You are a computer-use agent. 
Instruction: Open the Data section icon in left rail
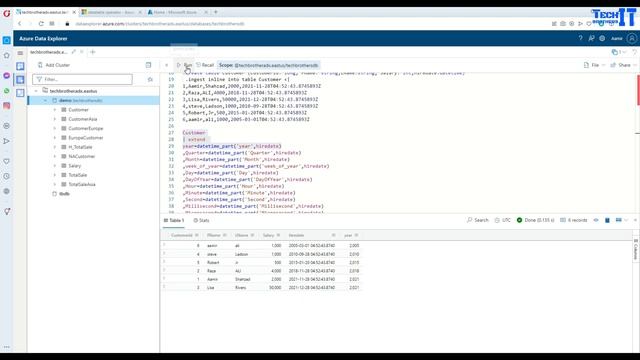click(x=20, y=66)
